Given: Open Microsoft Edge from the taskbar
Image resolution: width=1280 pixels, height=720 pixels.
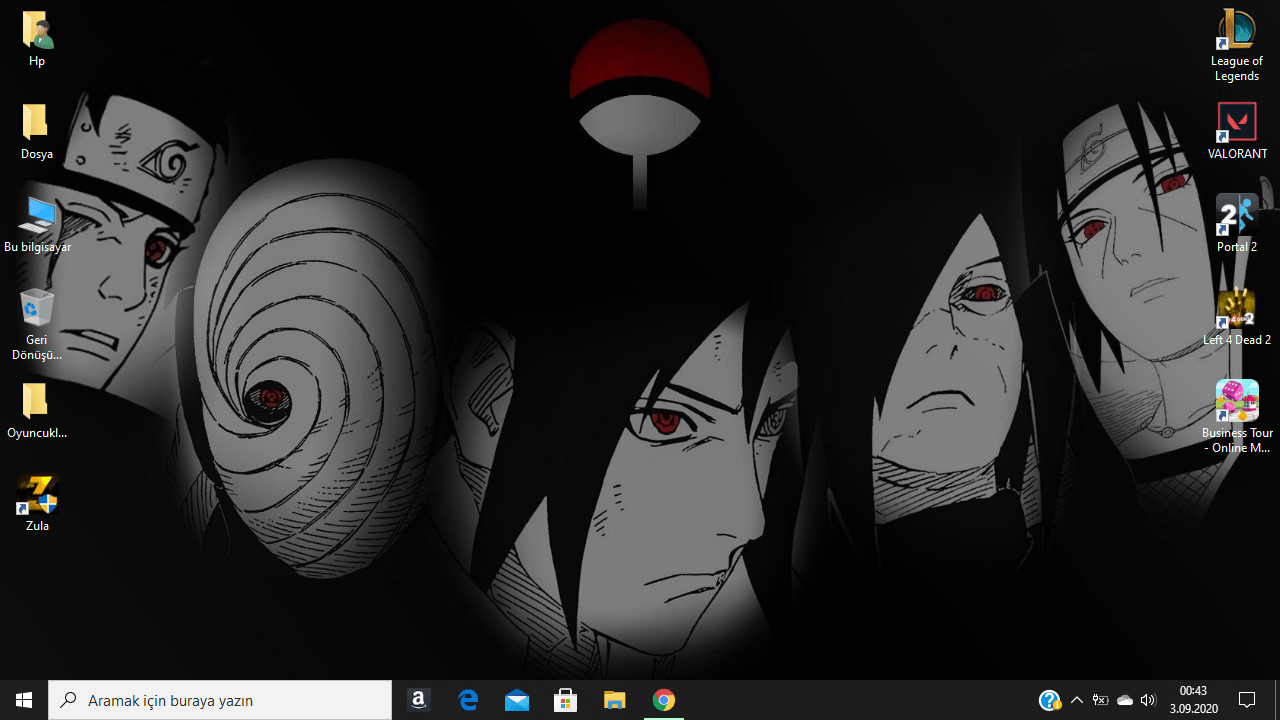Looking at the screenshot, I should pos(468,700).
